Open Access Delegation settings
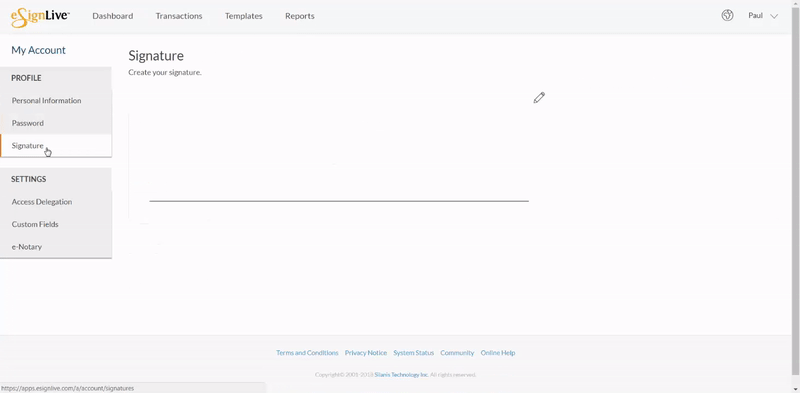The width and height of the screenshot is (800, 393). 56,202
